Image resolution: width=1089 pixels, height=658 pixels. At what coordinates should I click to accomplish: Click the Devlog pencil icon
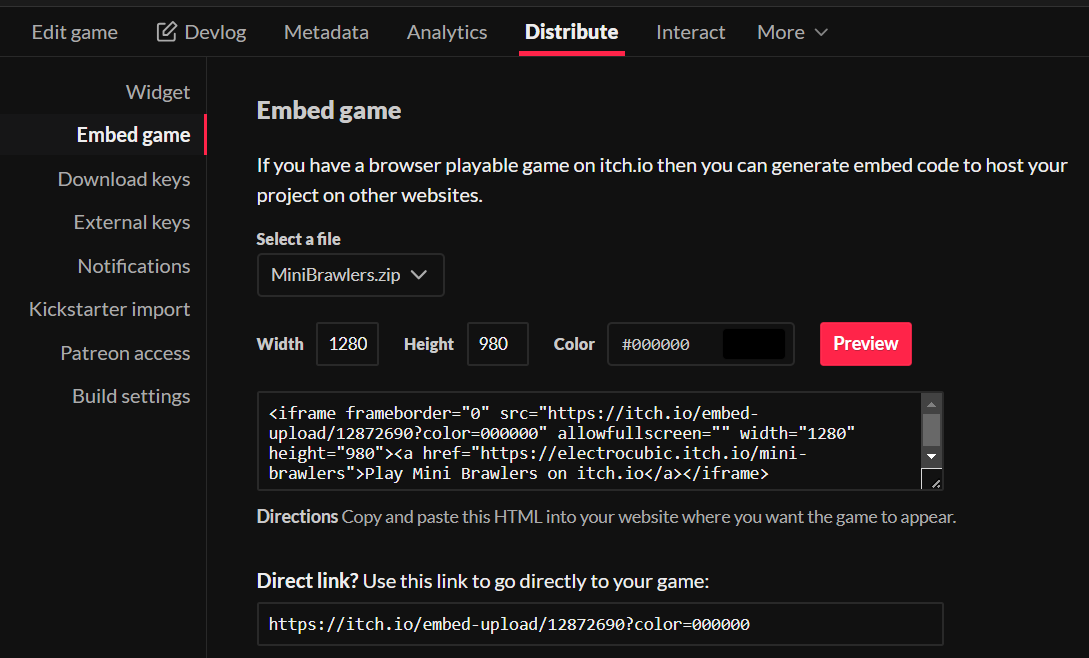click(166, 31)
